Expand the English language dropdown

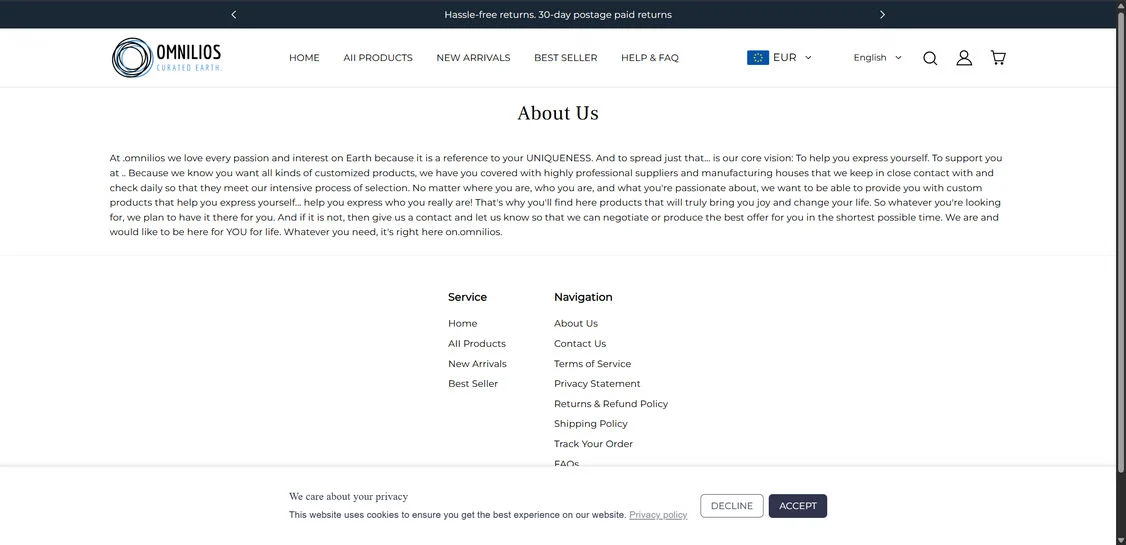point(877,57)
